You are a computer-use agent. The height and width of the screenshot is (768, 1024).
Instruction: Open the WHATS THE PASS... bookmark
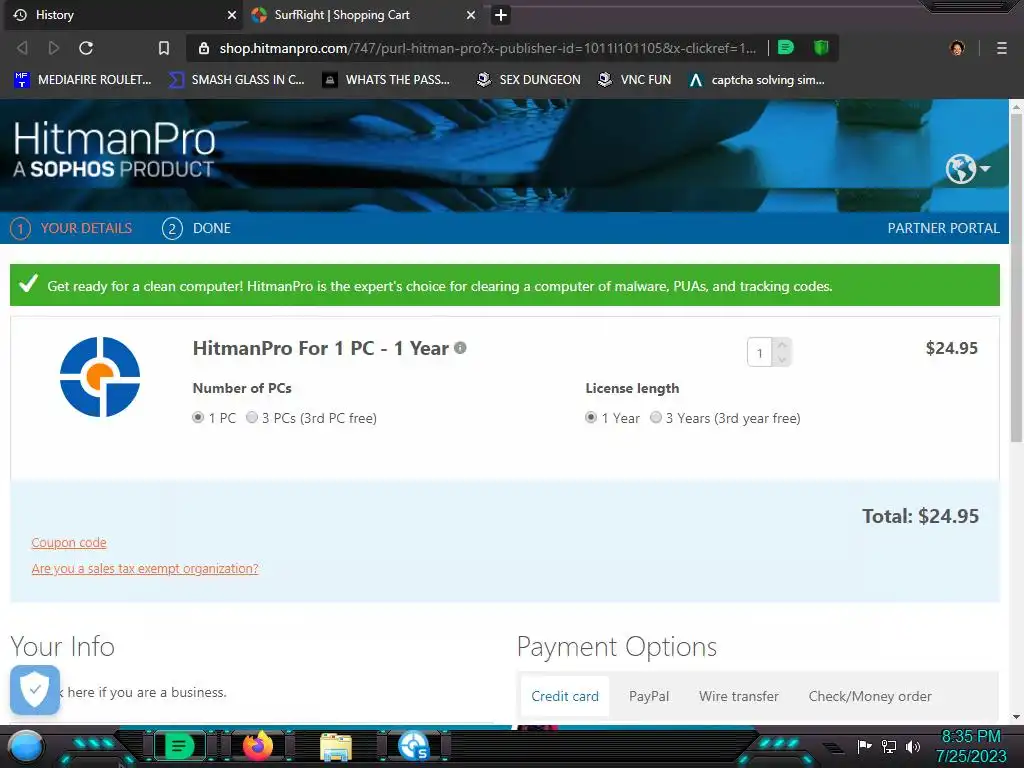pos(386,80)
